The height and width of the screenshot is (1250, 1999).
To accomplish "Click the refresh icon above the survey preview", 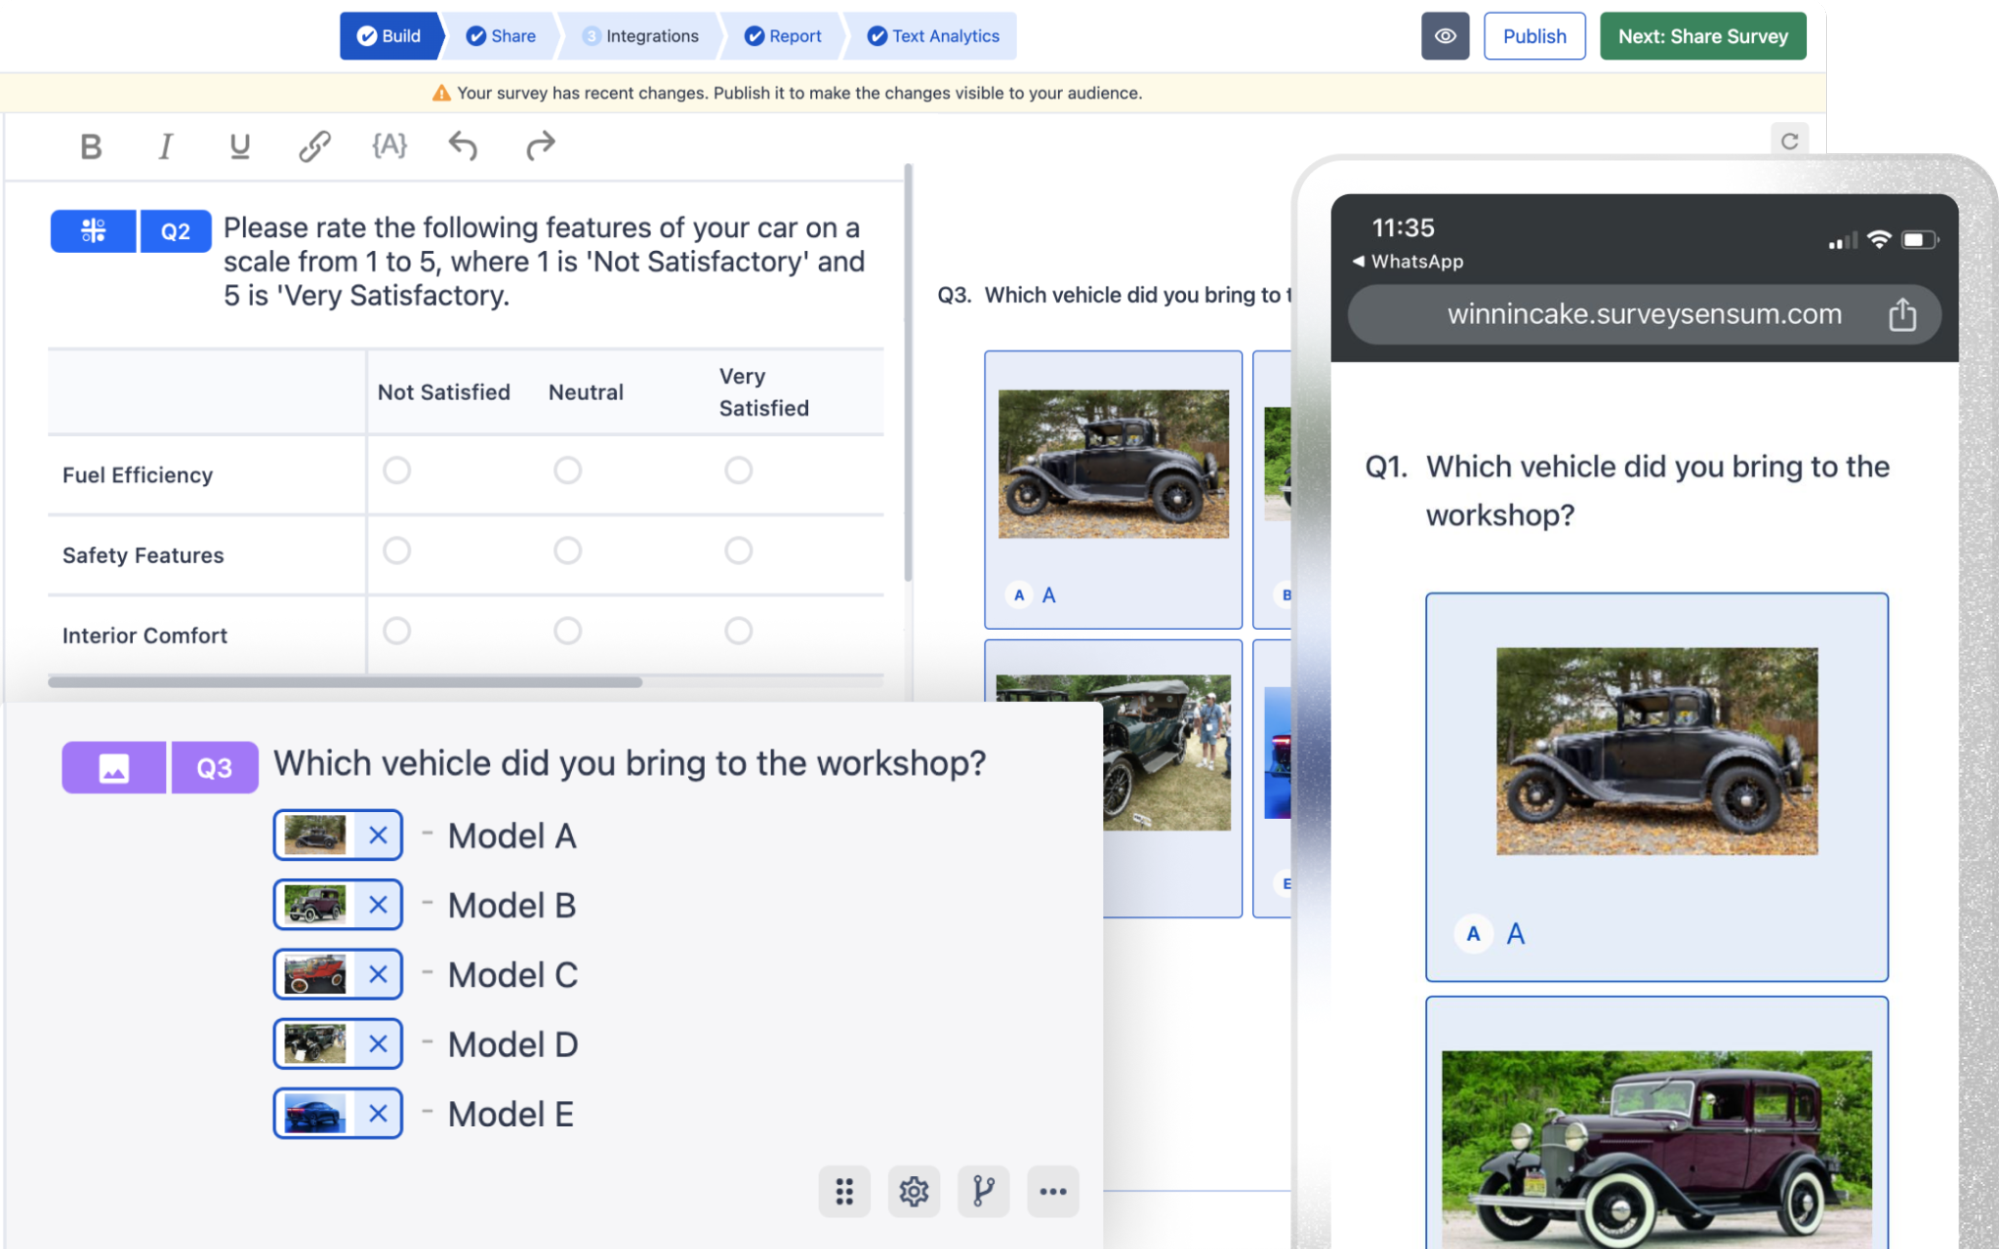I will pos(1790,140).
